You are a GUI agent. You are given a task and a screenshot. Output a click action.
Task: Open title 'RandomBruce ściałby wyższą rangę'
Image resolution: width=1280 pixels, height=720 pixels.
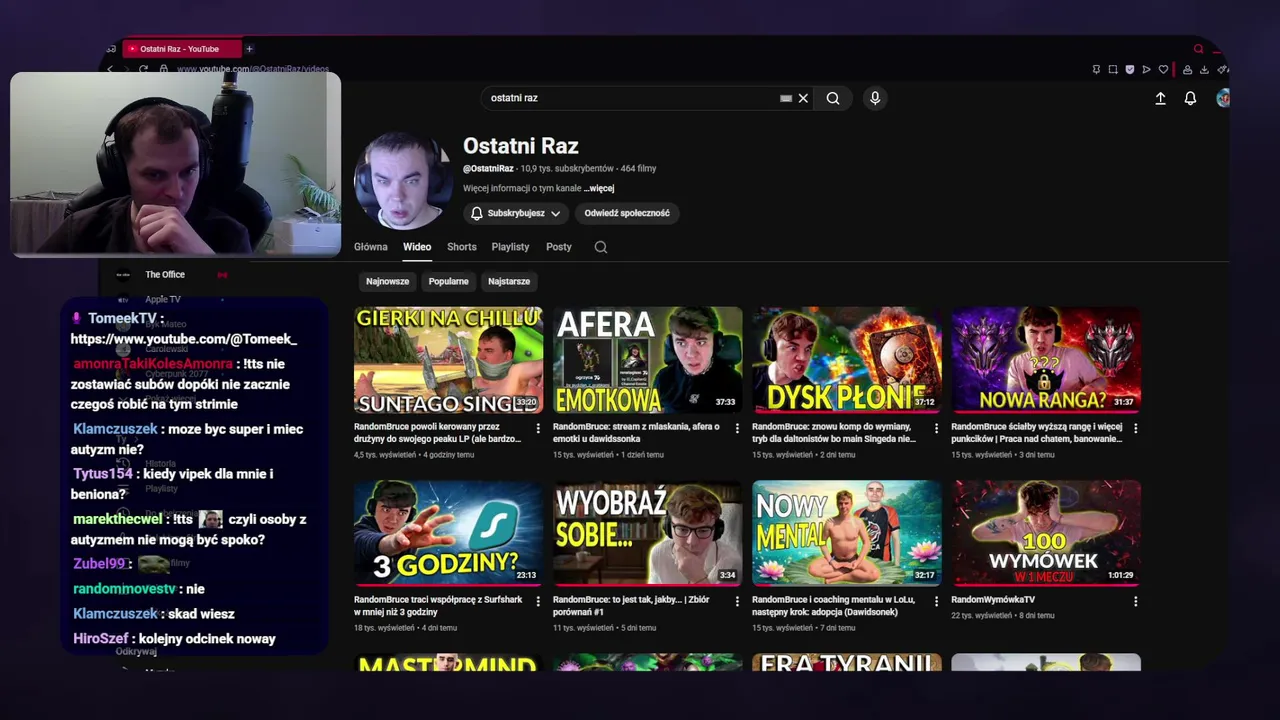[x=1038, y=432]
